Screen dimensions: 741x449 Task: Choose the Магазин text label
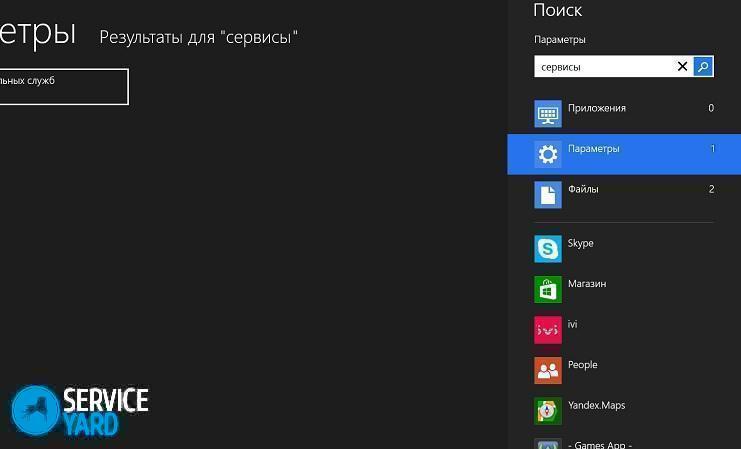[587, 284]
